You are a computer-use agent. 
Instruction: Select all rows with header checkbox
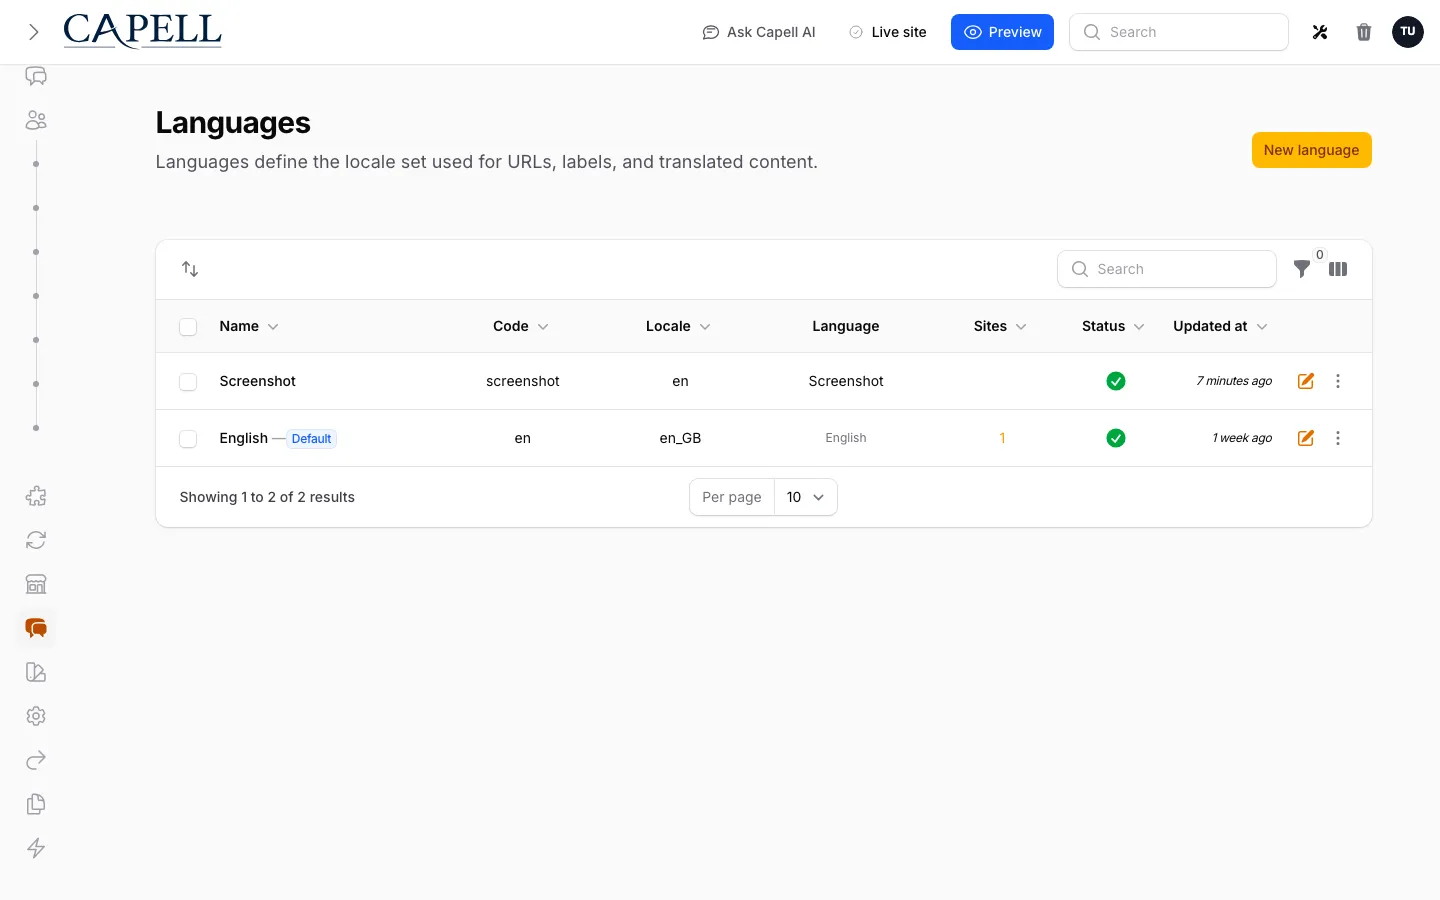[188, 327]
